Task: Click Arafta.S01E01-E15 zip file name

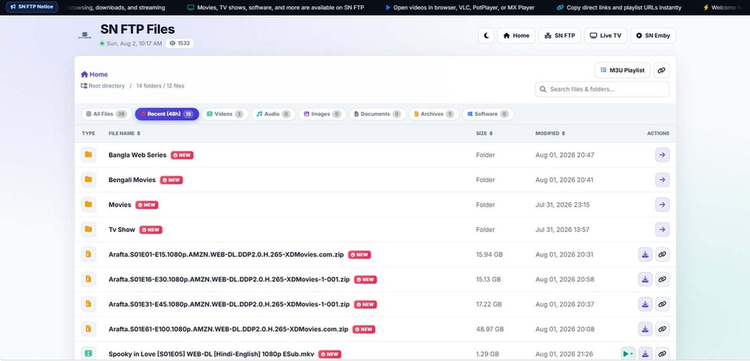Action: click(226, 254)
